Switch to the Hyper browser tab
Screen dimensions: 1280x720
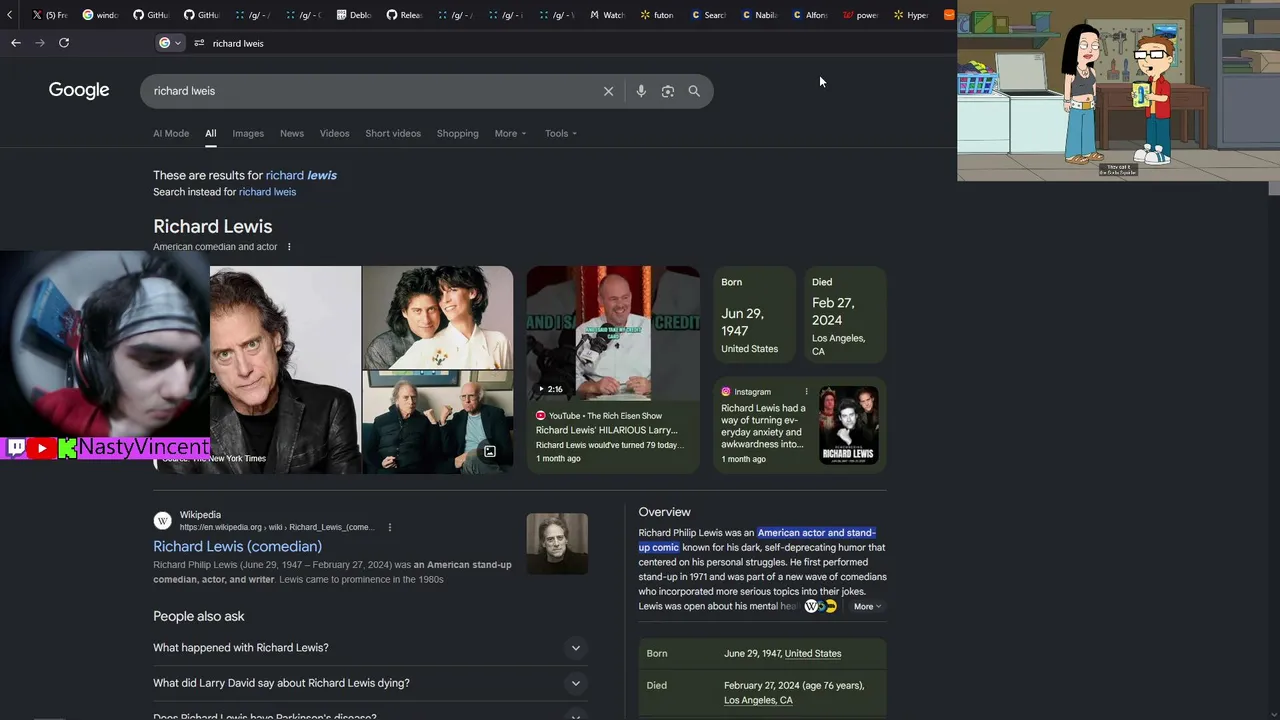(911, 15)
